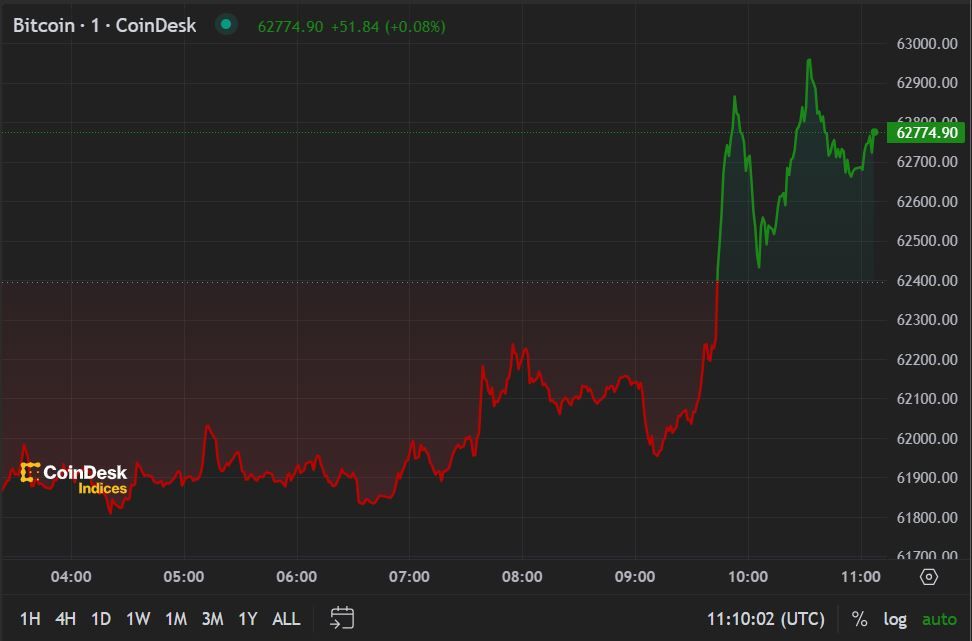Click the Bitcoin · 1 · CoinDesk symbol title
The width and height of the screenshot is (972, 641).
click(x=104, y=25)
